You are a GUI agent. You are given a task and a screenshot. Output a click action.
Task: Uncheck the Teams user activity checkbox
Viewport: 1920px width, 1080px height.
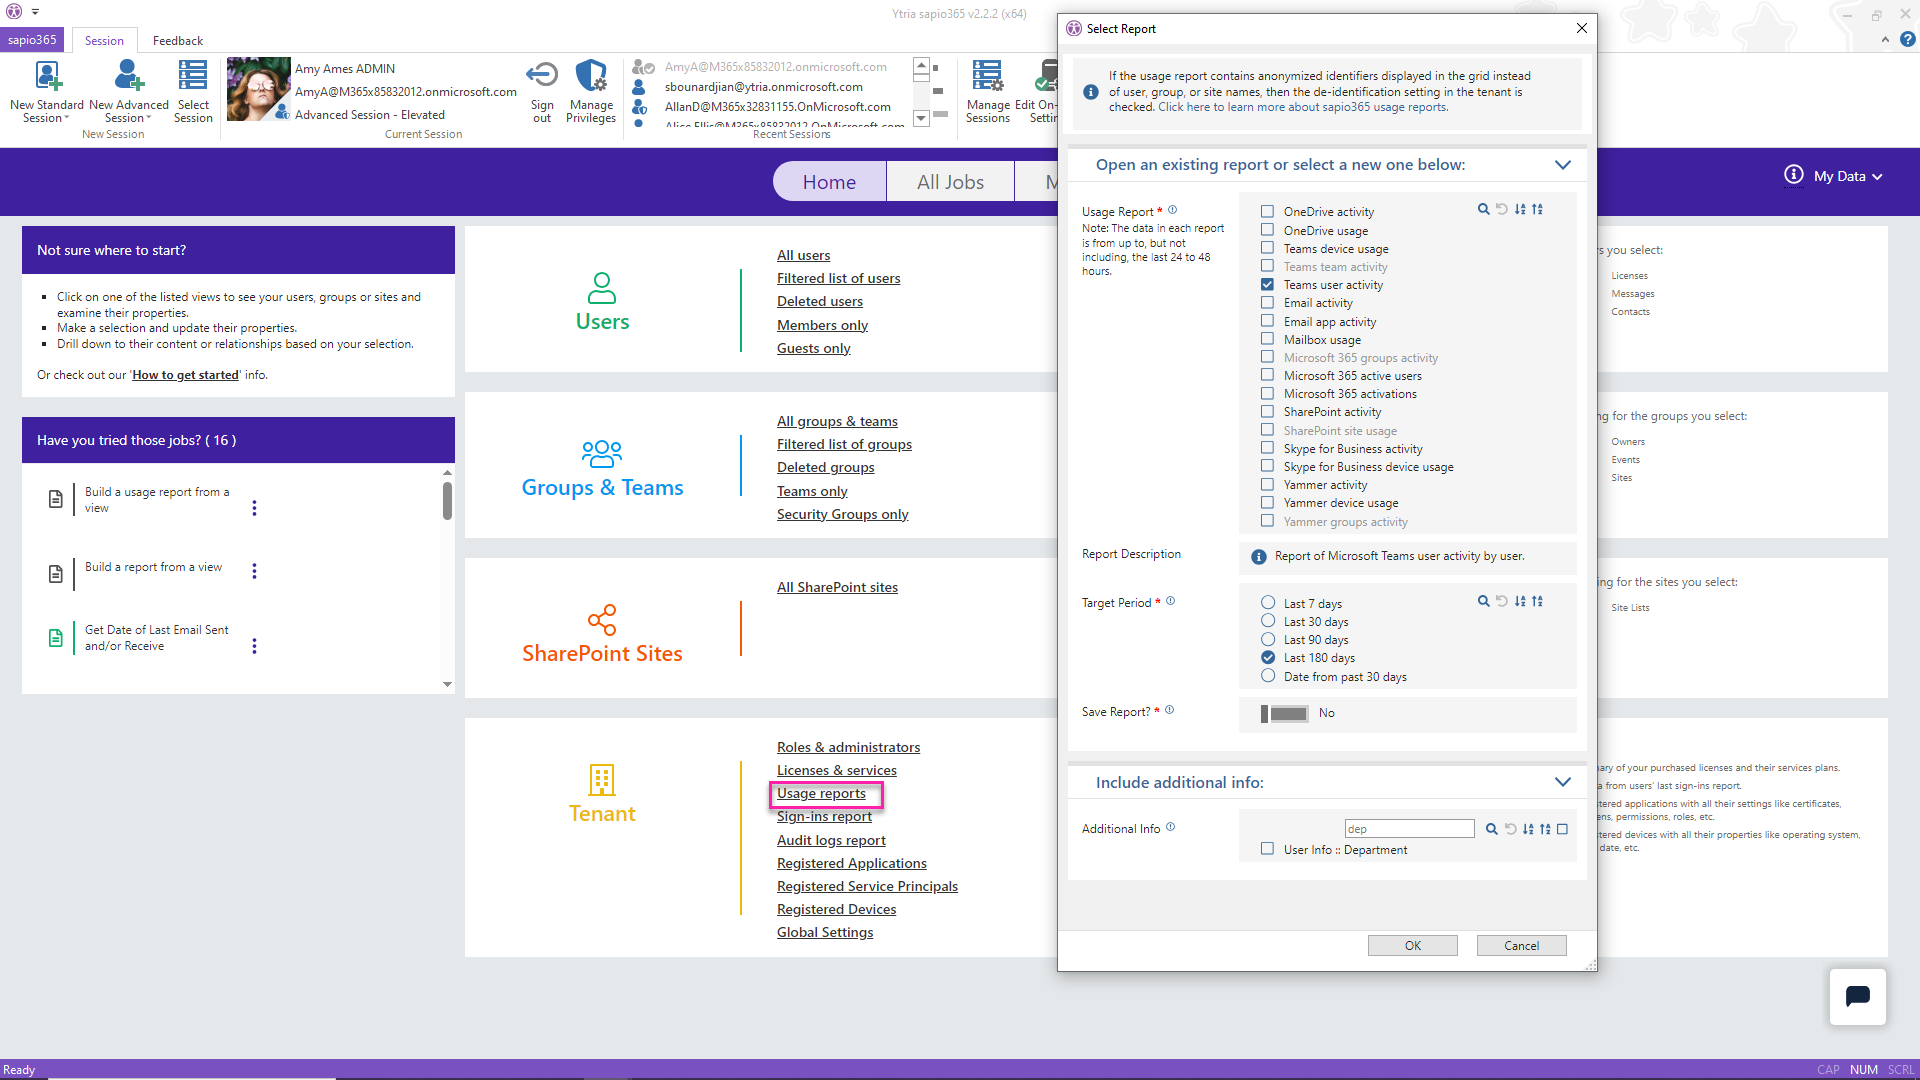click(x=1267, y=285)
